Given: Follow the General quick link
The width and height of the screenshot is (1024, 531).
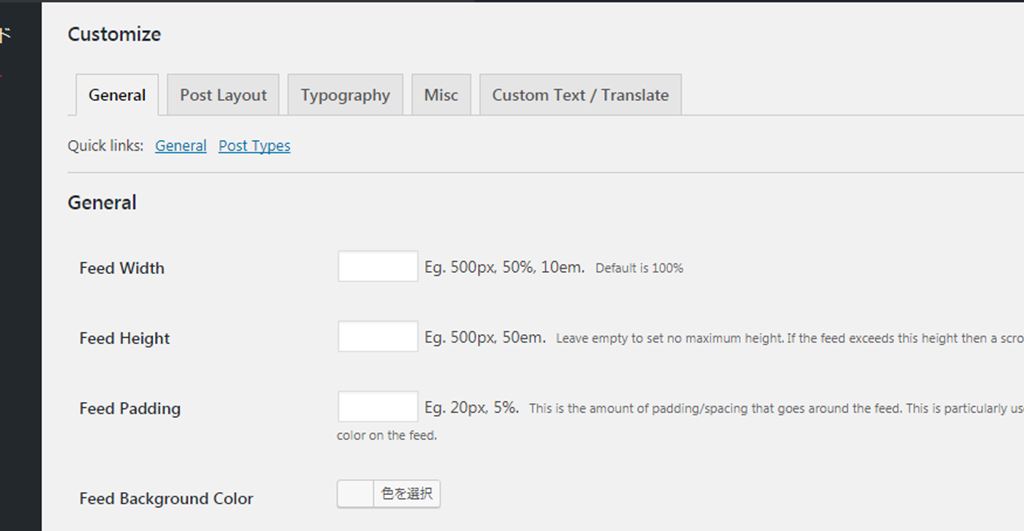Looking at the screenshot, I should [181, 146].
